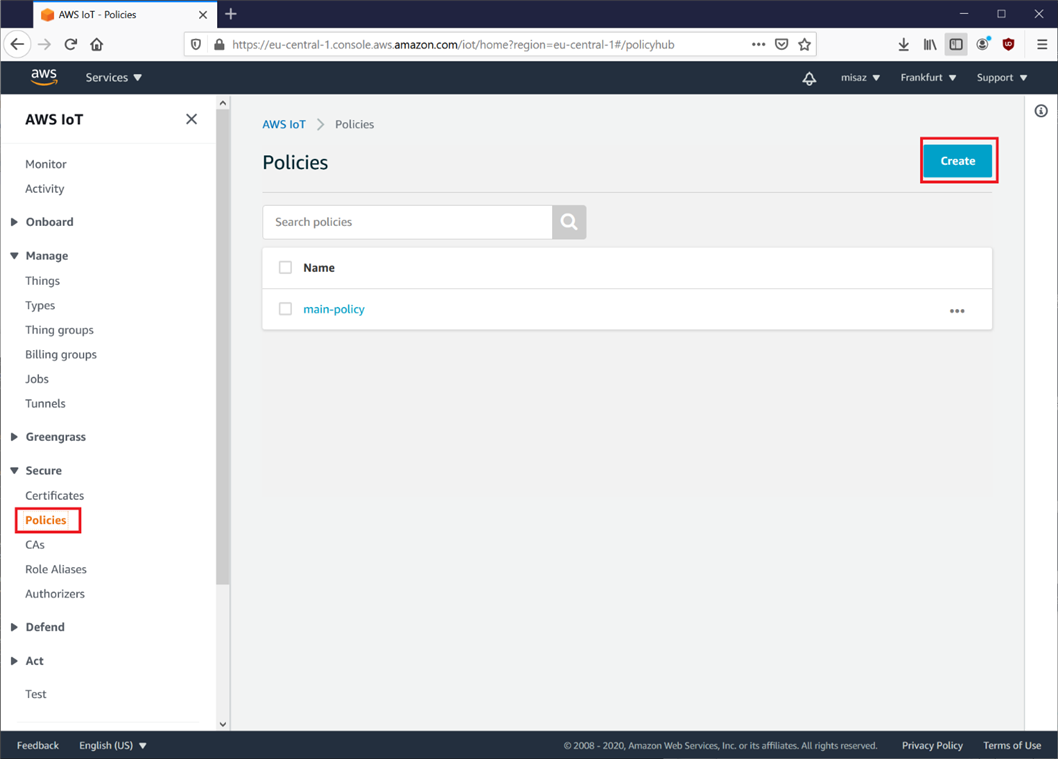Tick the checkbox for main-policy
This screenshot has width=1058, height=759.
pyautogui.click(x=285, y=309)
